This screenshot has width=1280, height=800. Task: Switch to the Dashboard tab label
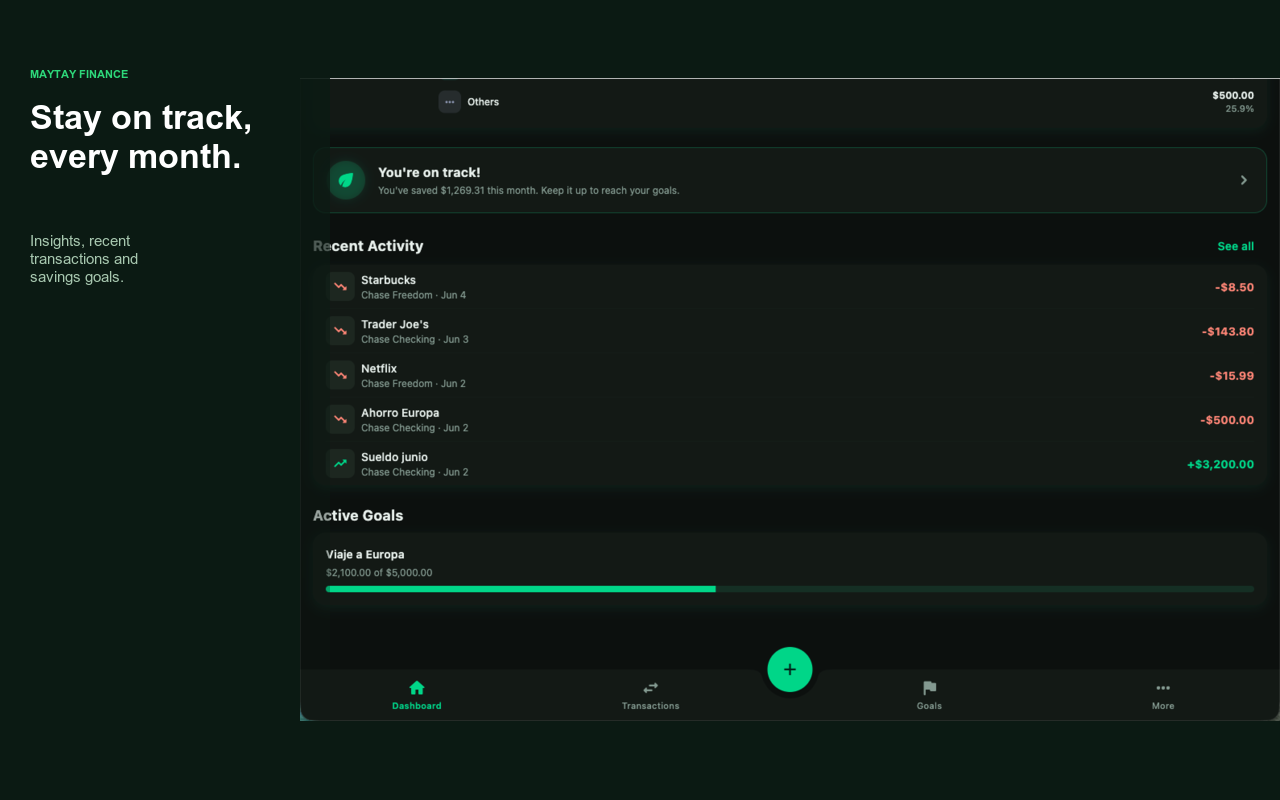coord(417,706)
